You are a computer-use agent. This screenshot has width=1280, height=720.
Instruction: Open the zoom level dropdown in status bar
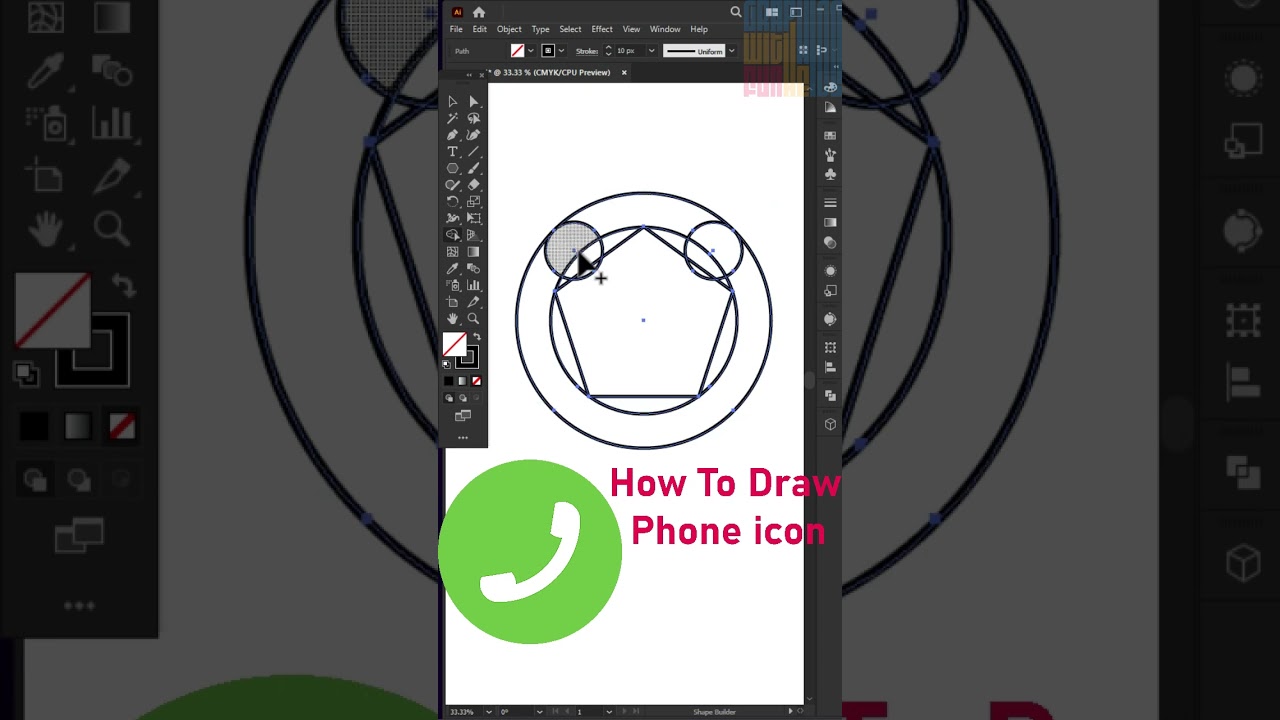[x=489, y=712]
